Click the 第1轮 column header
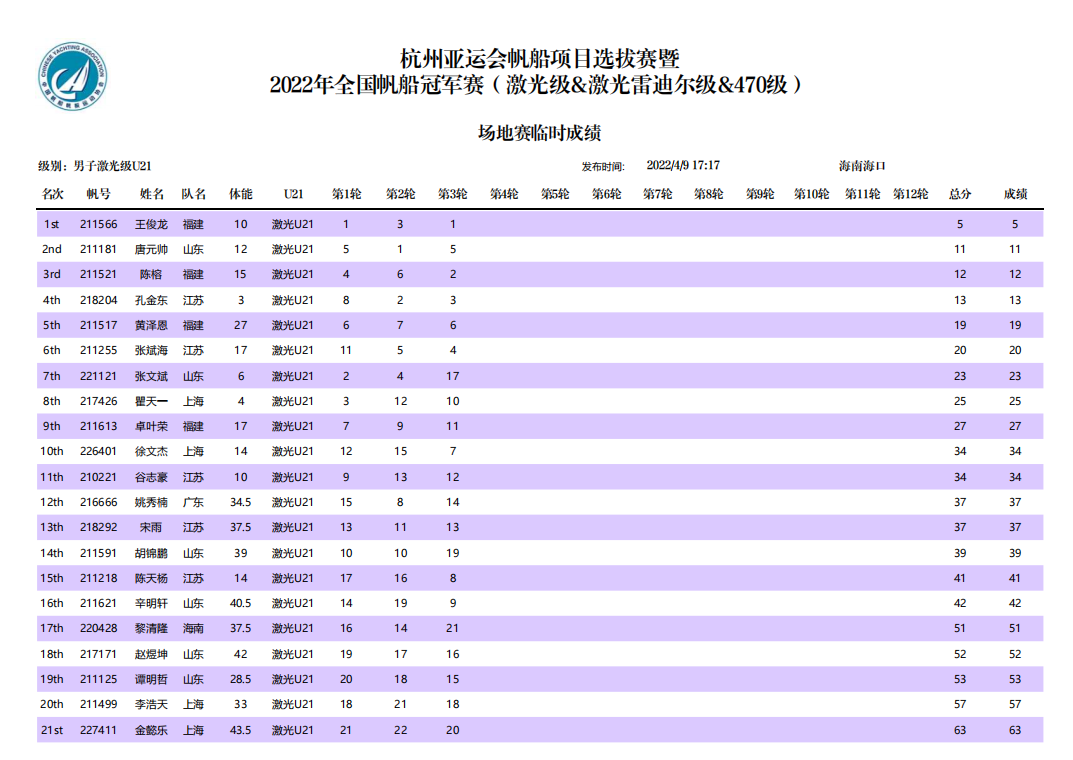The width and height of the screenshot is (1073, 760). tap(346, 194)
